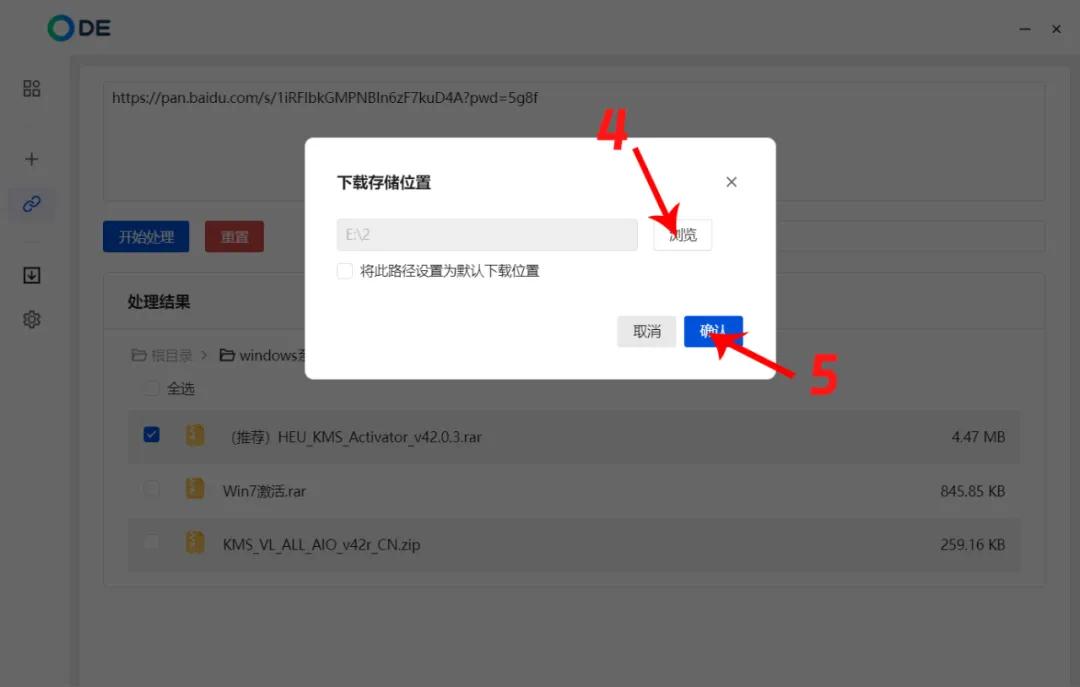The height and width of the screenshot is (687, 1080).
Task: Click the KMS_VL_ALL_AIO zip file icon
Action: tap(195, 543)
